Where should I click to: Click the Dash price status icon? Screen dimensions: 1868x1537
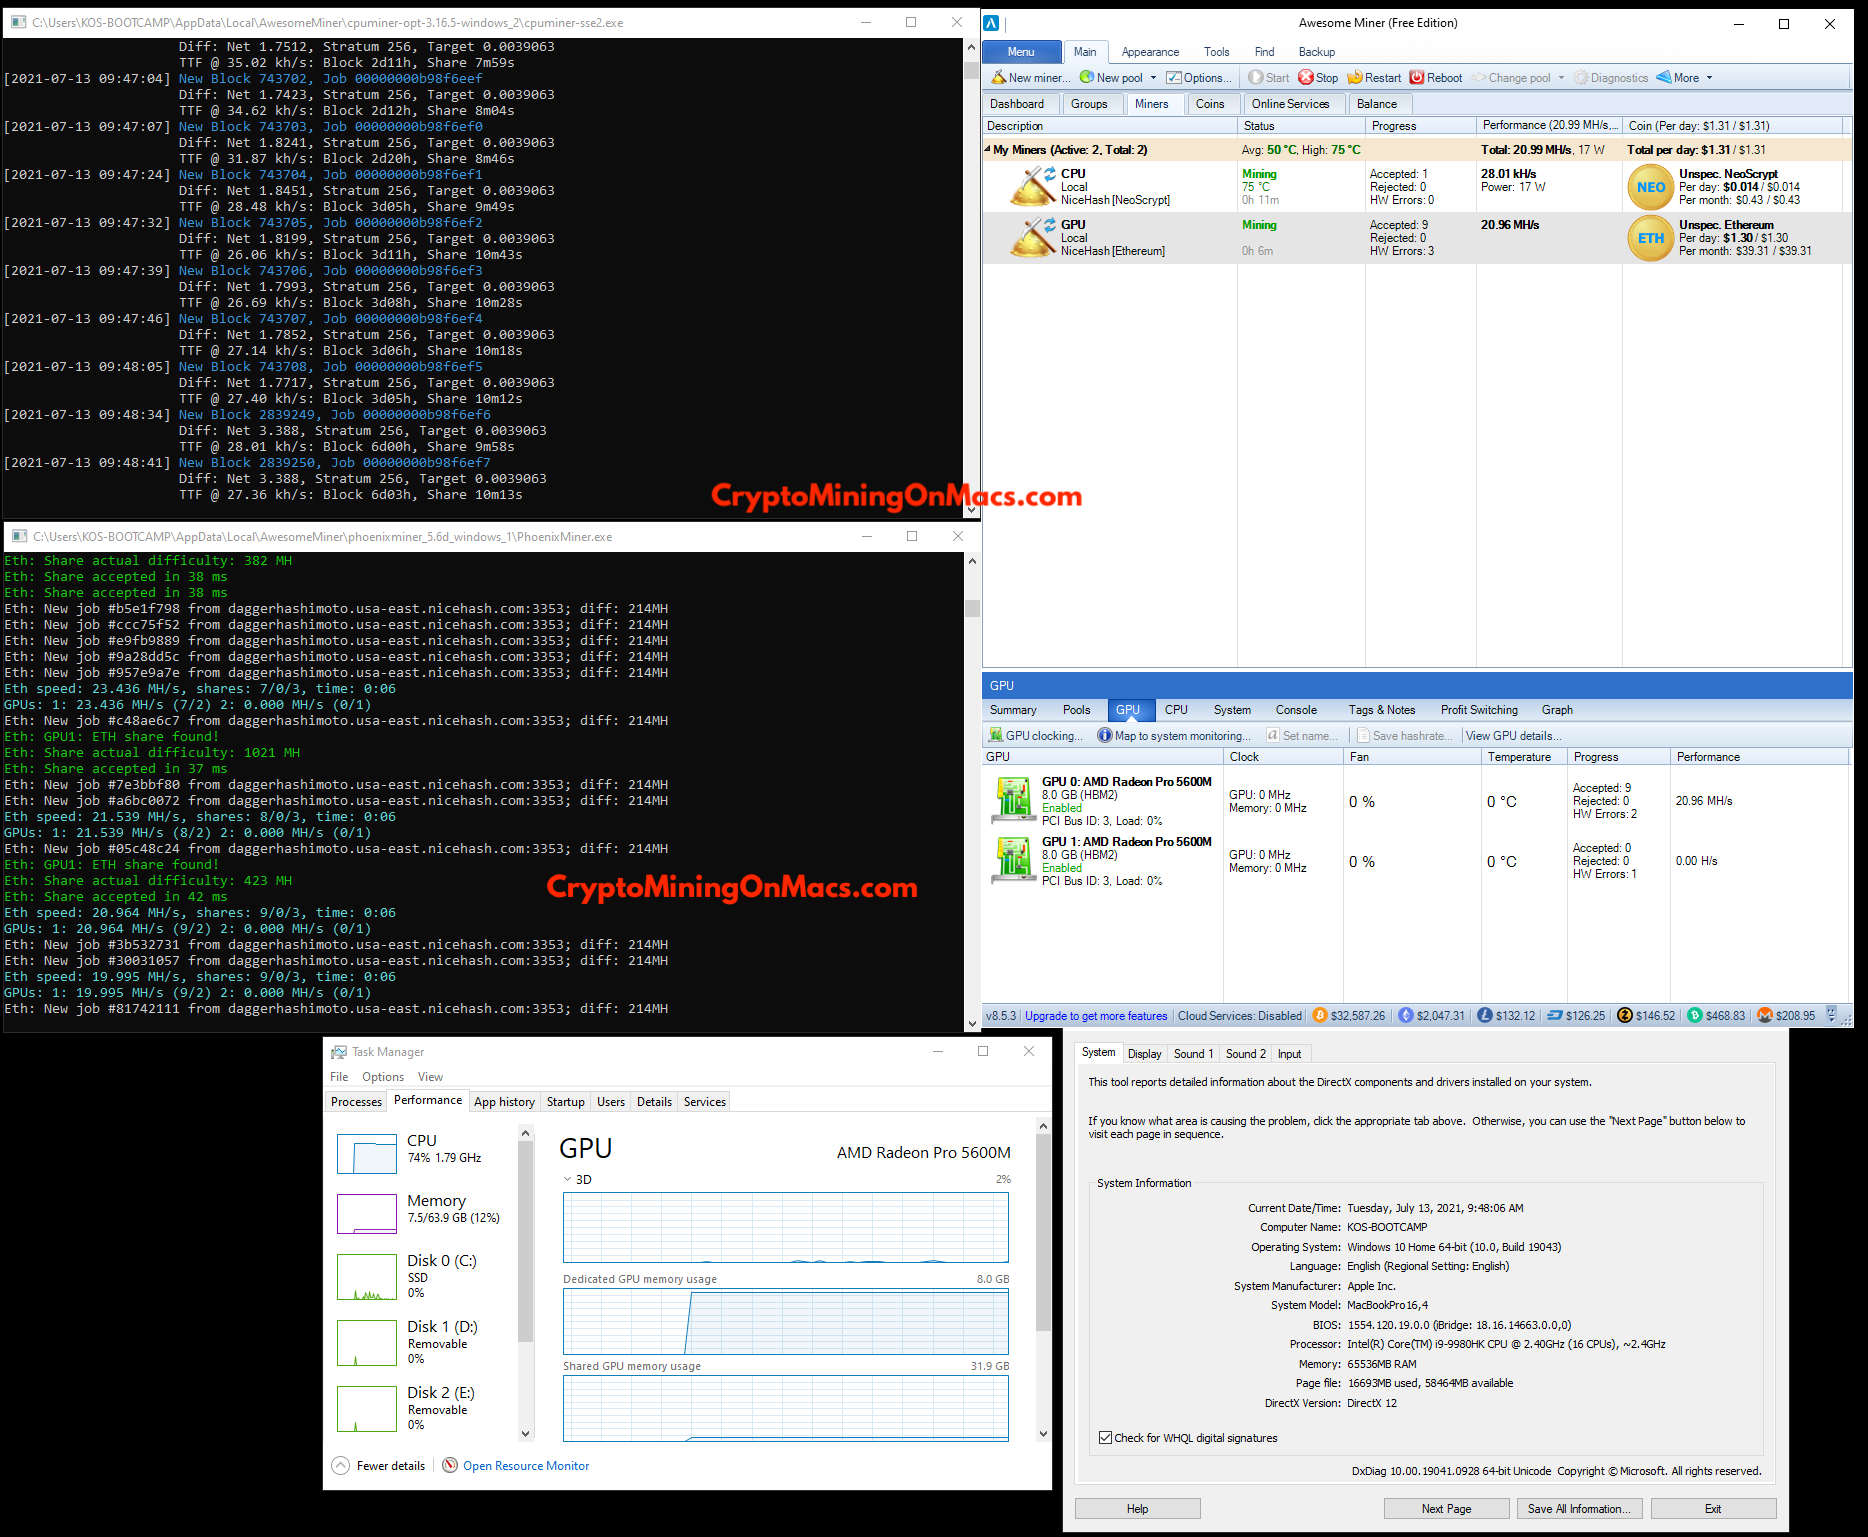[x=1555, y=1015]
